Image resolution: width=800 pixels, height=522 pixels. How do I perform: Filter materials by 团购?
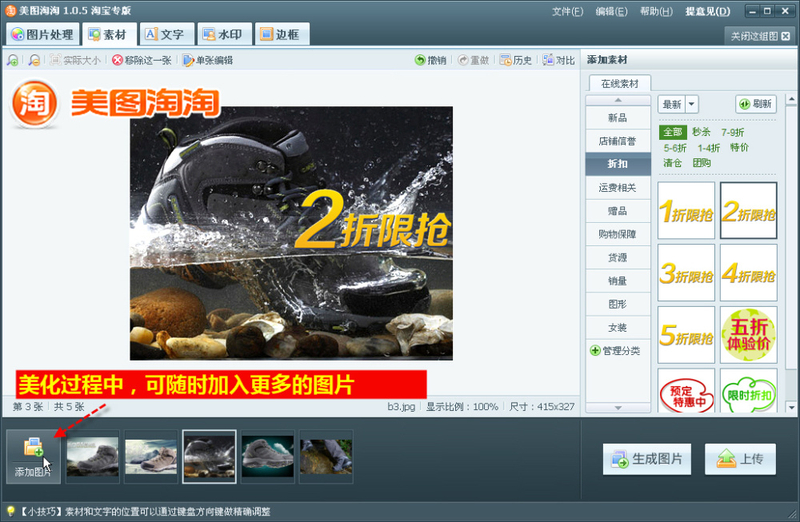702,163
